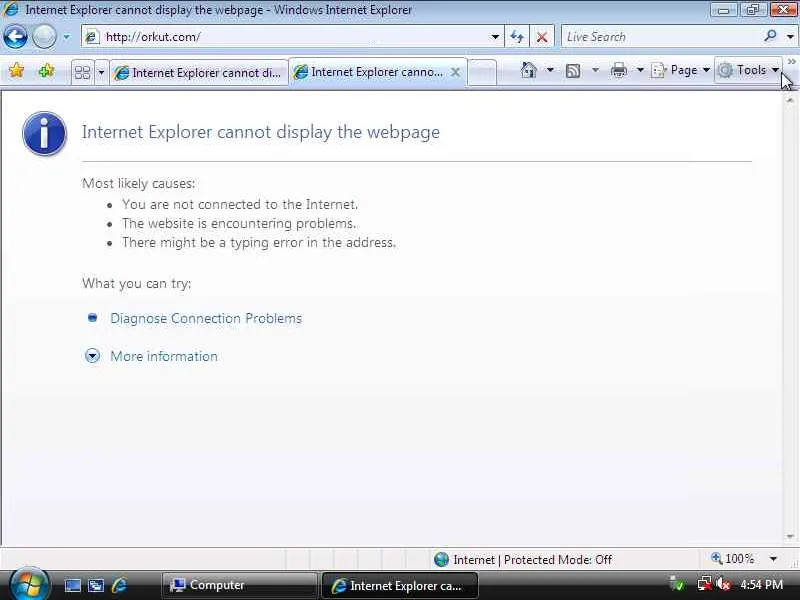Click the blue information icon
This screenshot has height=600, width=800.
pos(44,133)
